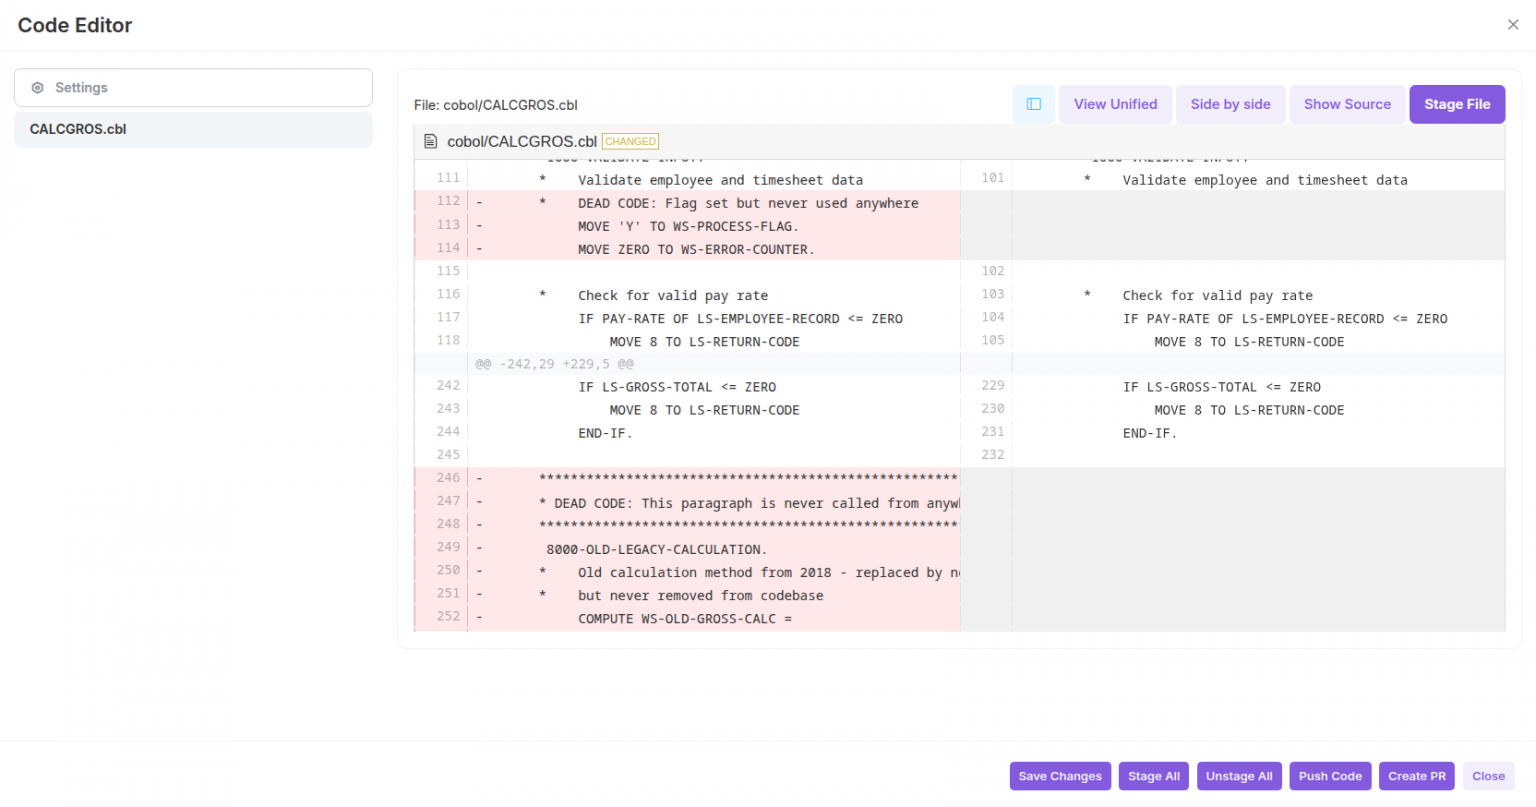Click line number 112 in the diff gutter
Image resolution: width=1536 pixels, height=807 pixels.
click(447, 201)
